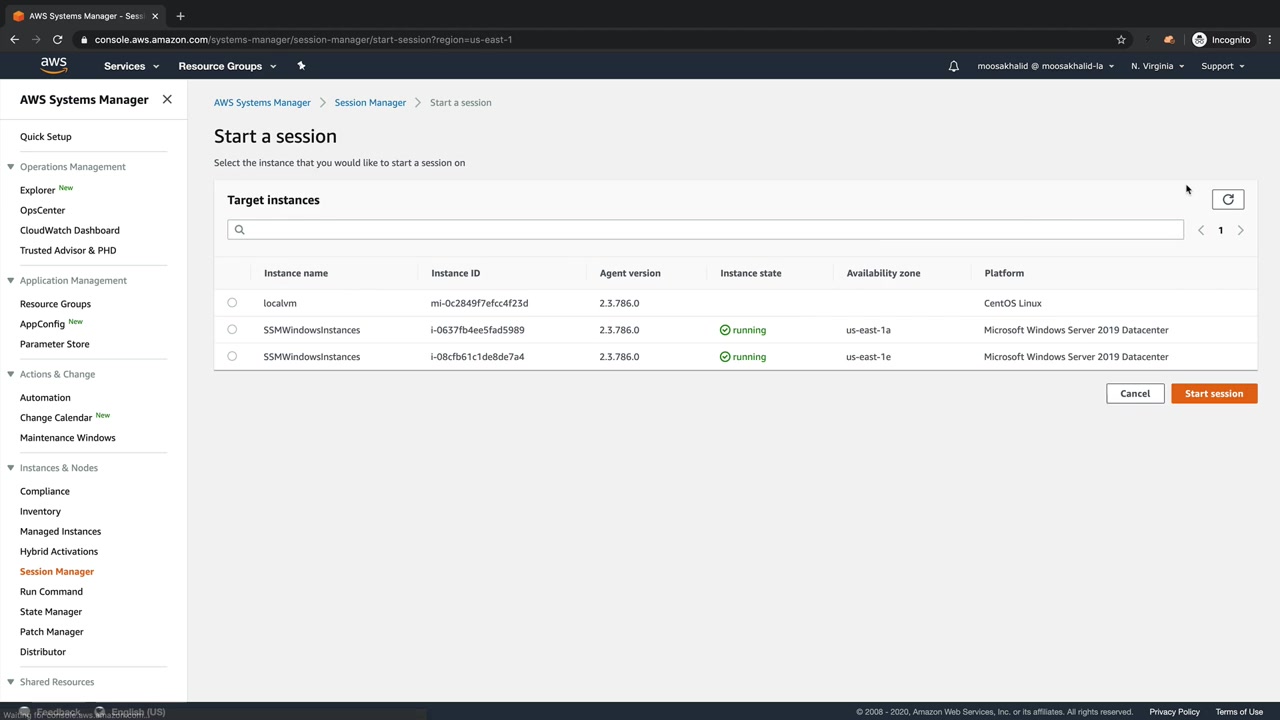
Task: Reload the page in the browser
Action: point(57,40)
